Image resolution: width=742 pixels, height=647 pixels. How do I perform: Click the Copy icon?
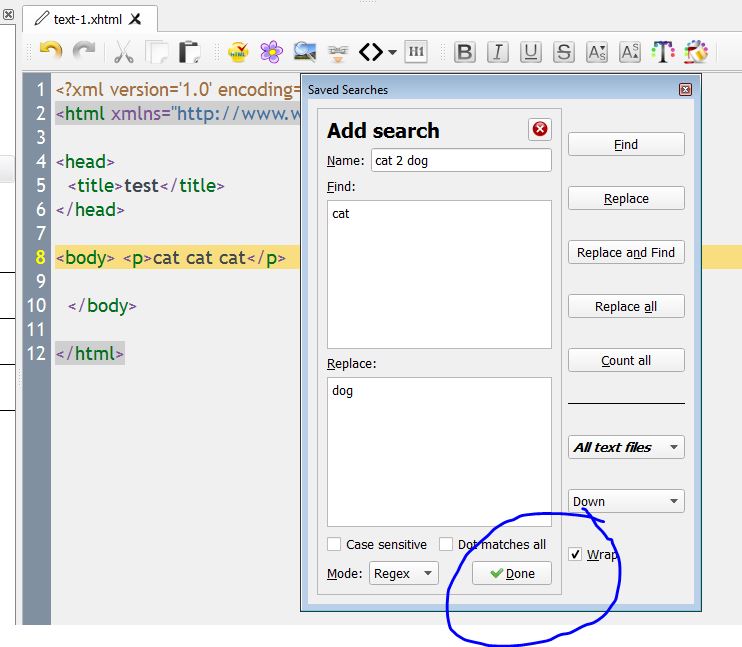pyautogui.click(x=157, y=52)
